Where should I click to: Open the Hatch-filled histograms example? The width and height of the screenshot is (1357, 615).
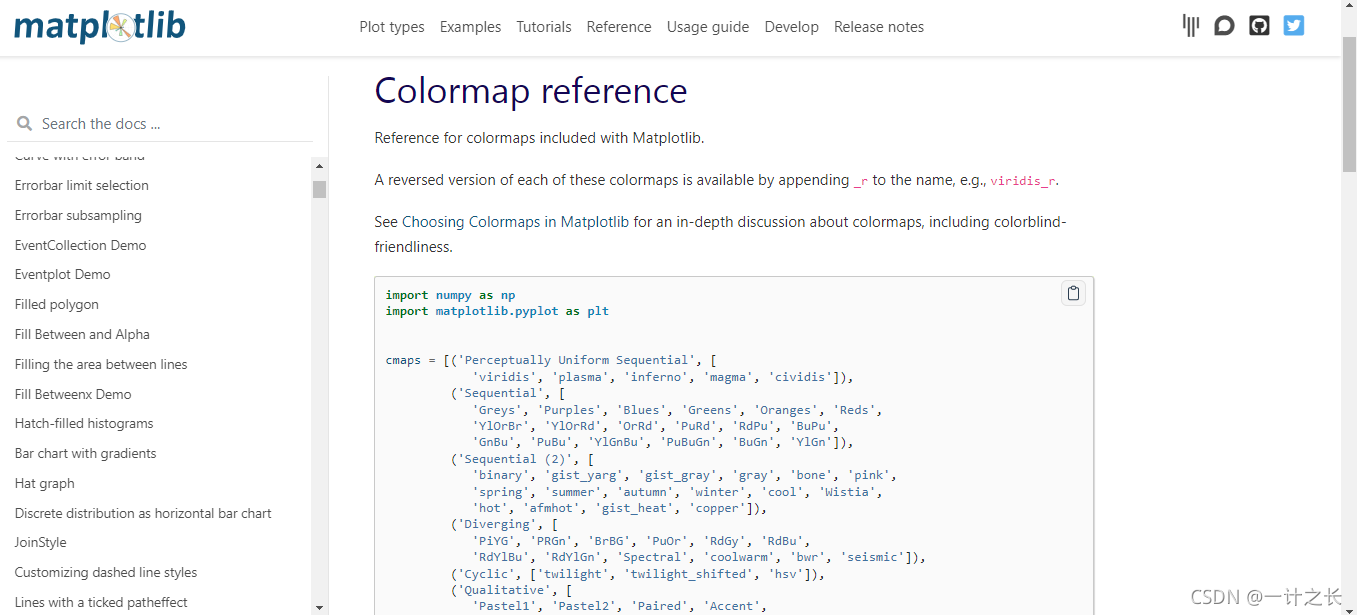[x=84, y=423]
